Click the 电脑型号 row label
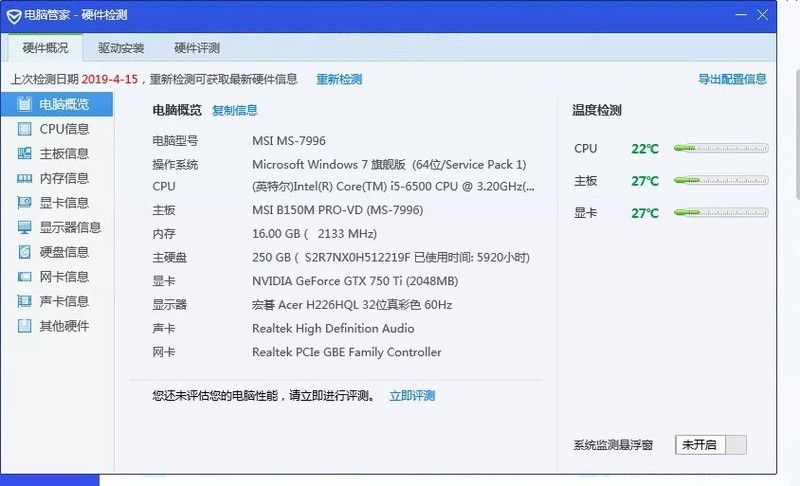 [x=175, y=141]
